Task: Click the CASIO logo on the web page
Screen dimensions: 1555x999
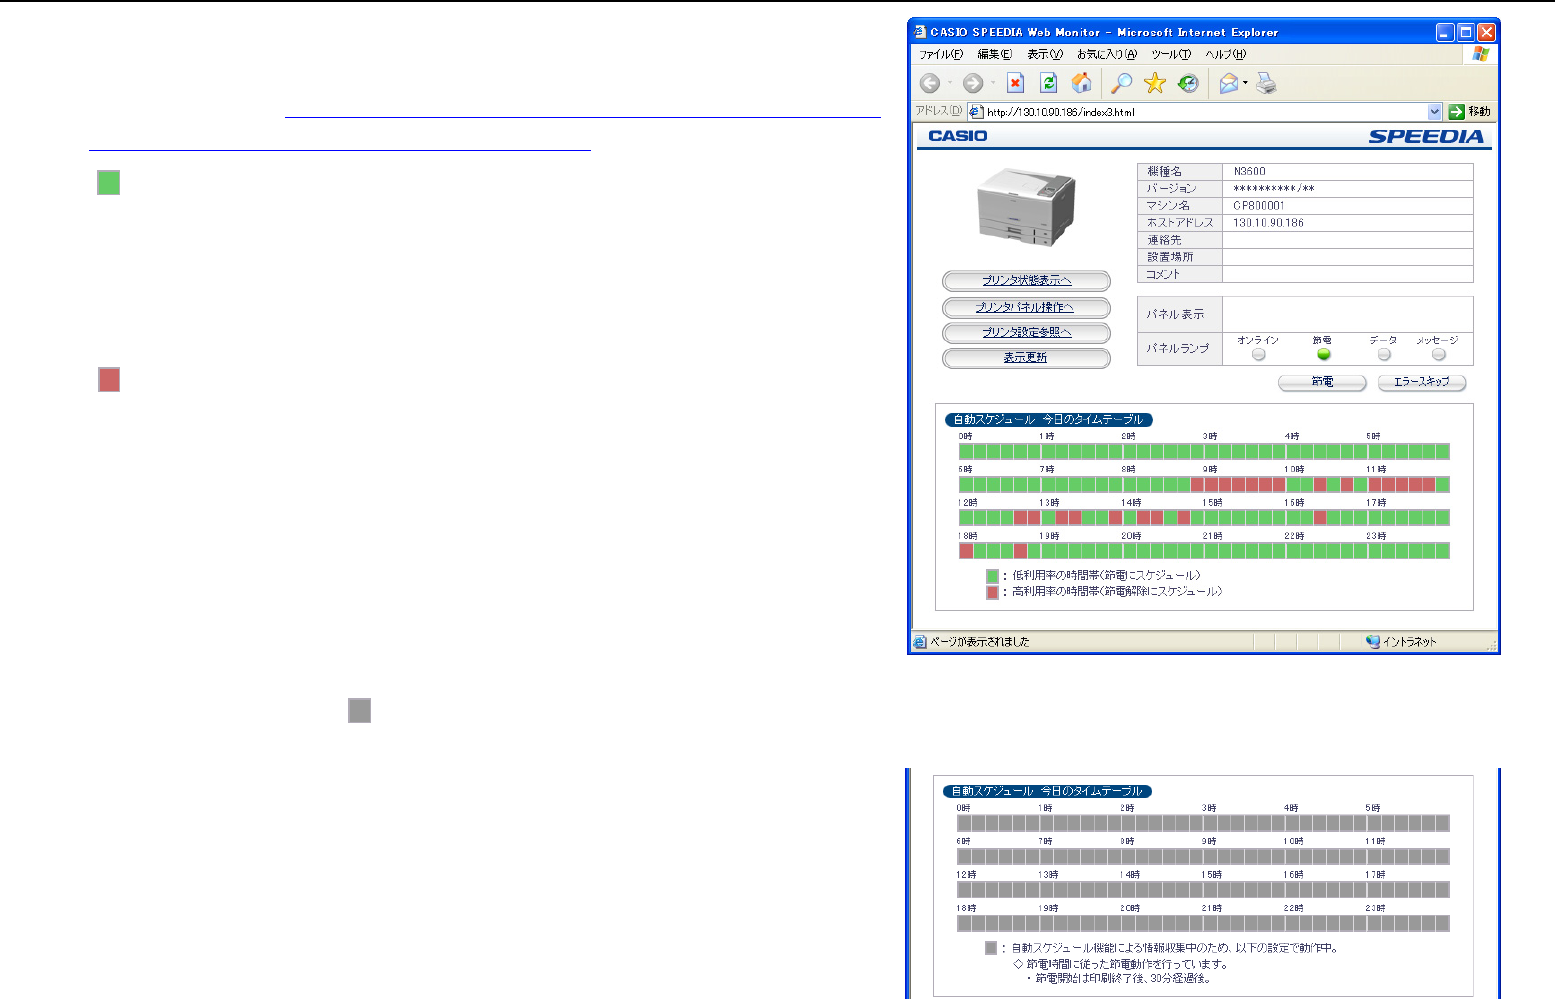Action: (958, 136)
